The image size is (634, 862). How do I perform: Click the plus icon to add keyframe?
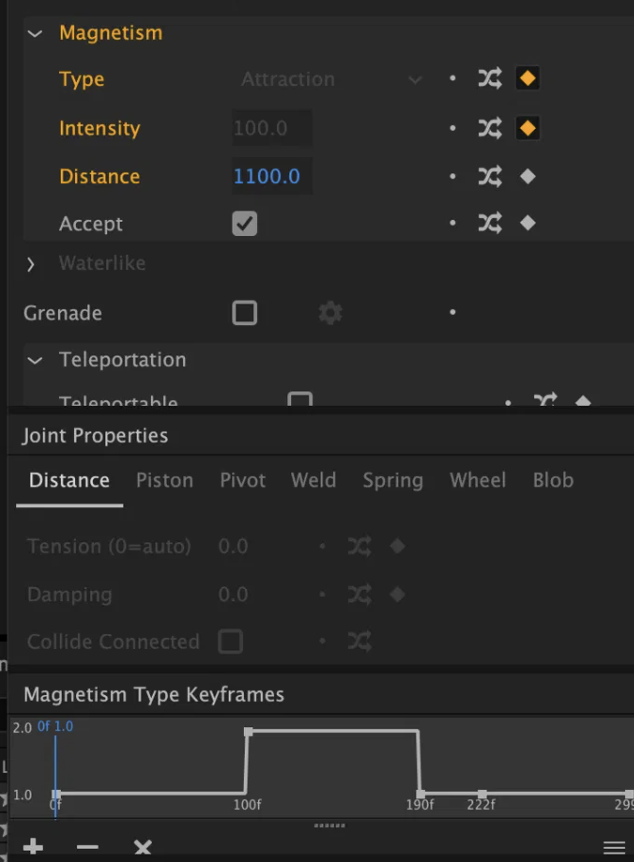click(33, 847)
